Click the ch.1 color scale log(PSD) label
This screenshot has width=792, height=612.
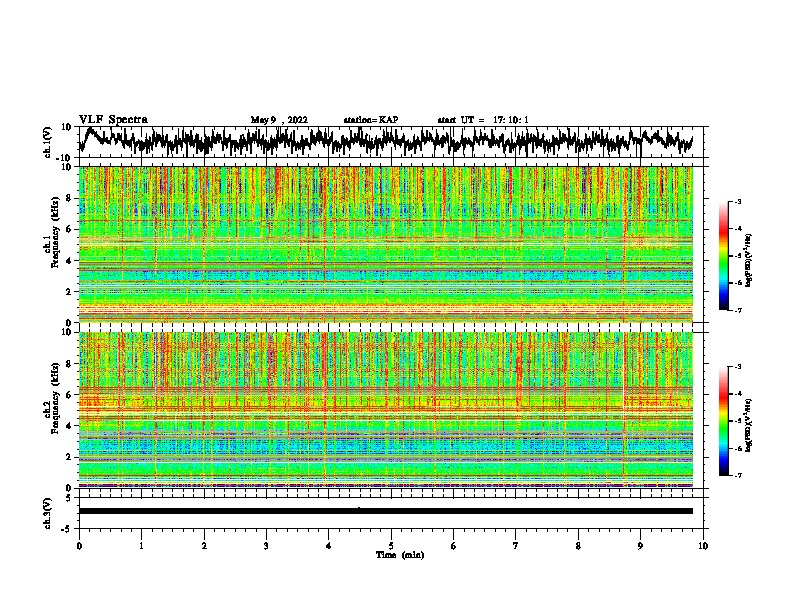[x=749, y=260]
